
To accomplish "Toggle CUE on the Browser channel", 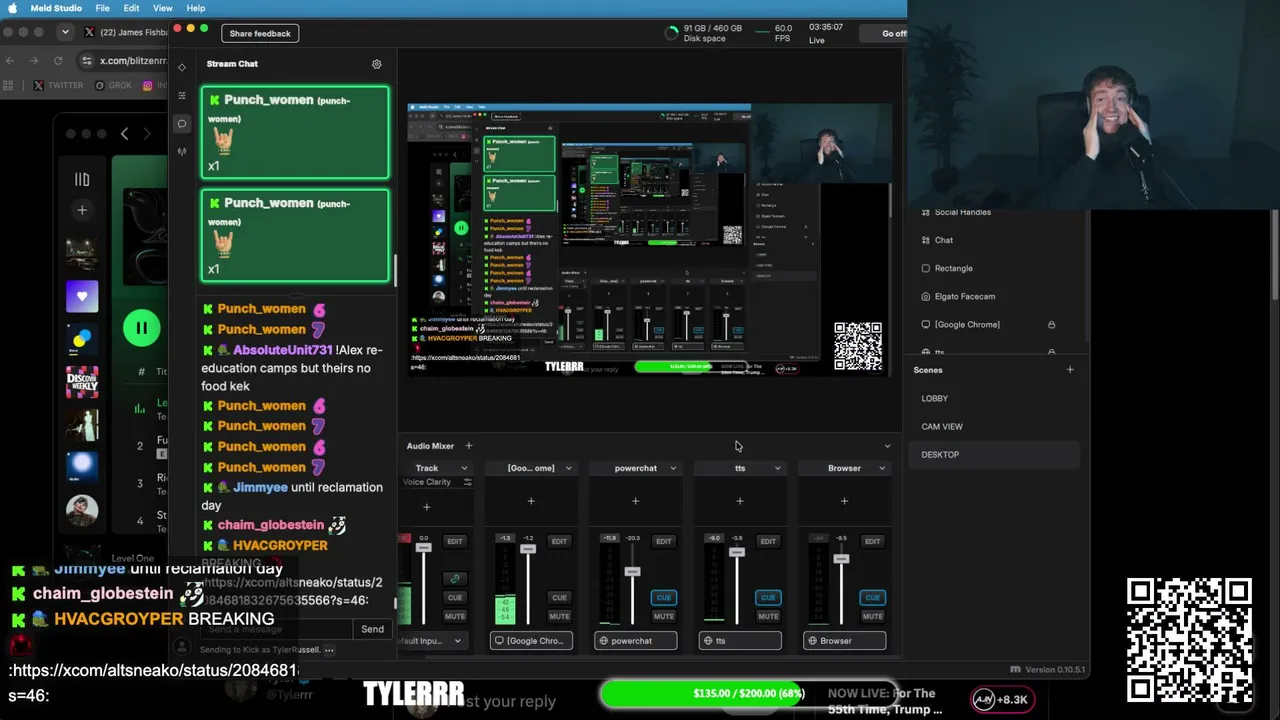I will pos(872,598).
